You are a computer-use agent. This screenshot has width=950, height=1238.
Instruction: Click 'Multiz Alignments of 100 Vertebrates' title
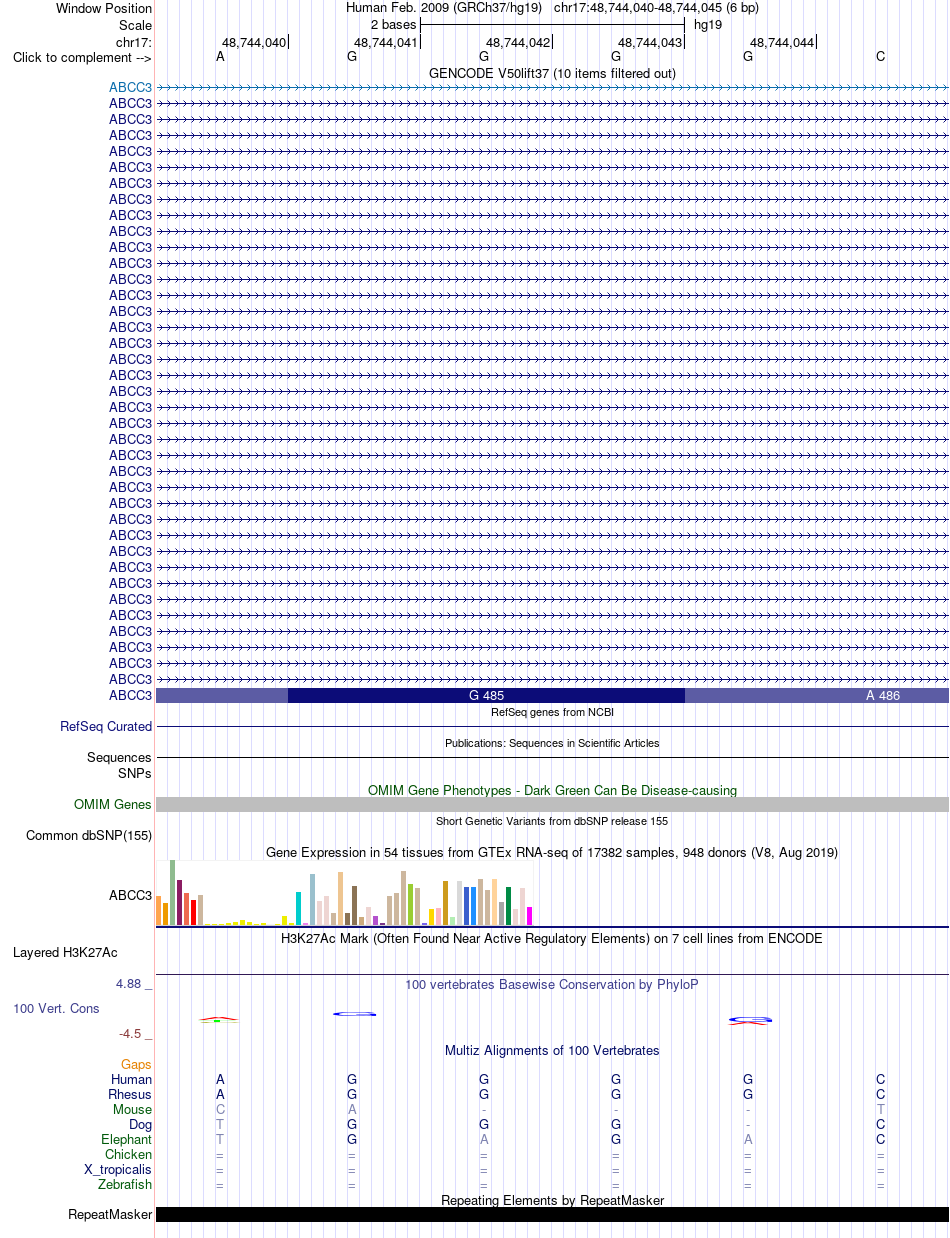tap(552, 1051)
